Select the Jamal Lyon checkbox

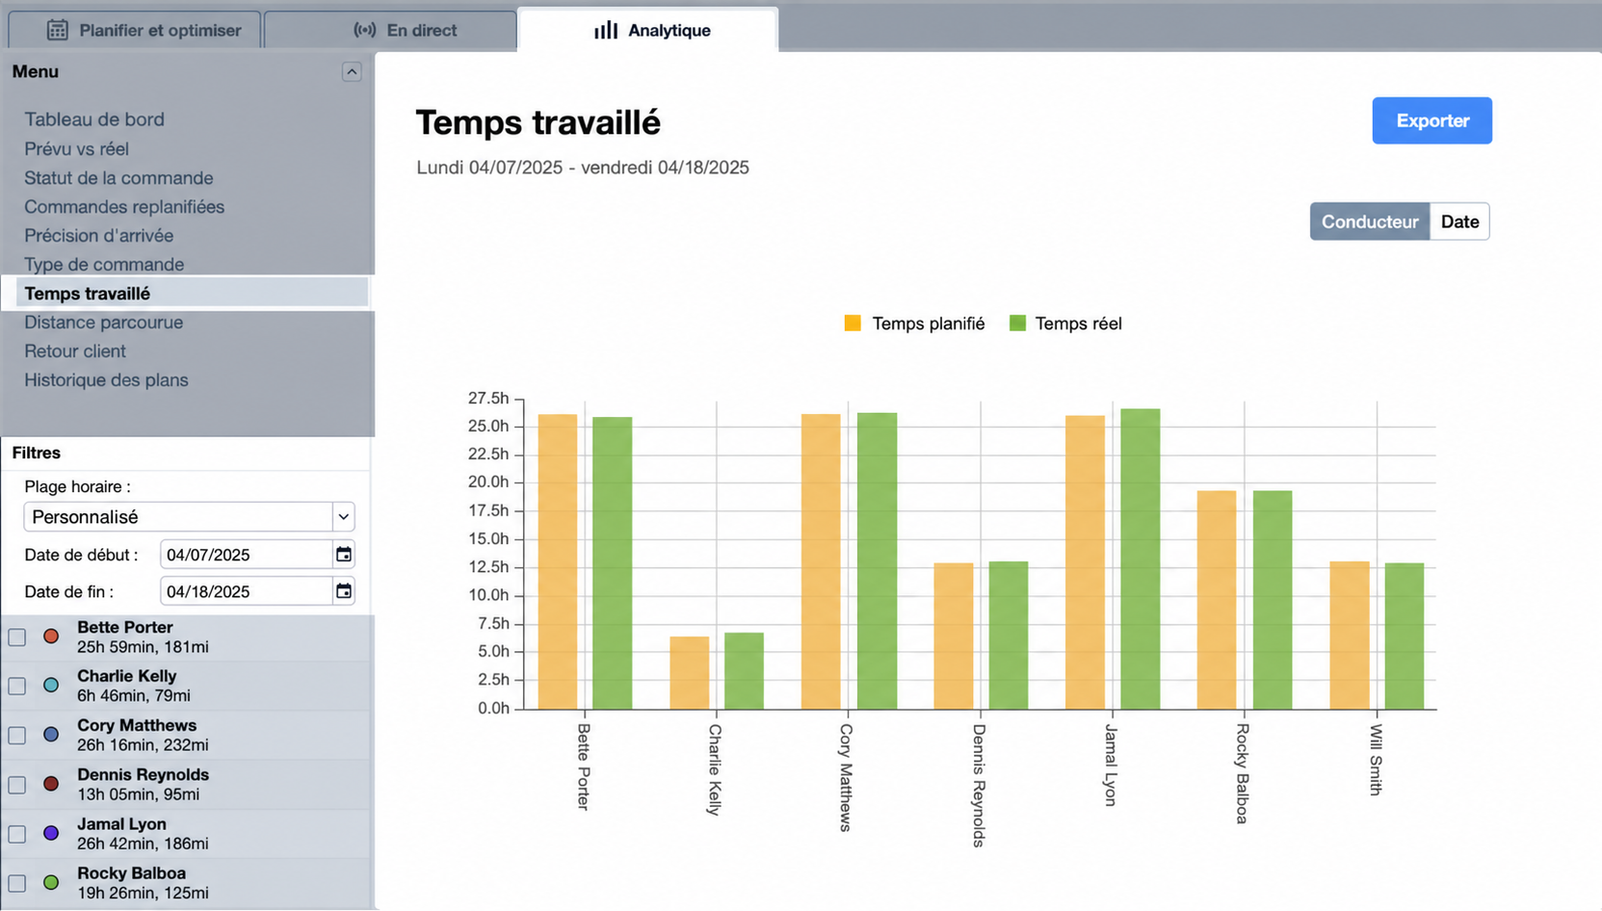17,834
